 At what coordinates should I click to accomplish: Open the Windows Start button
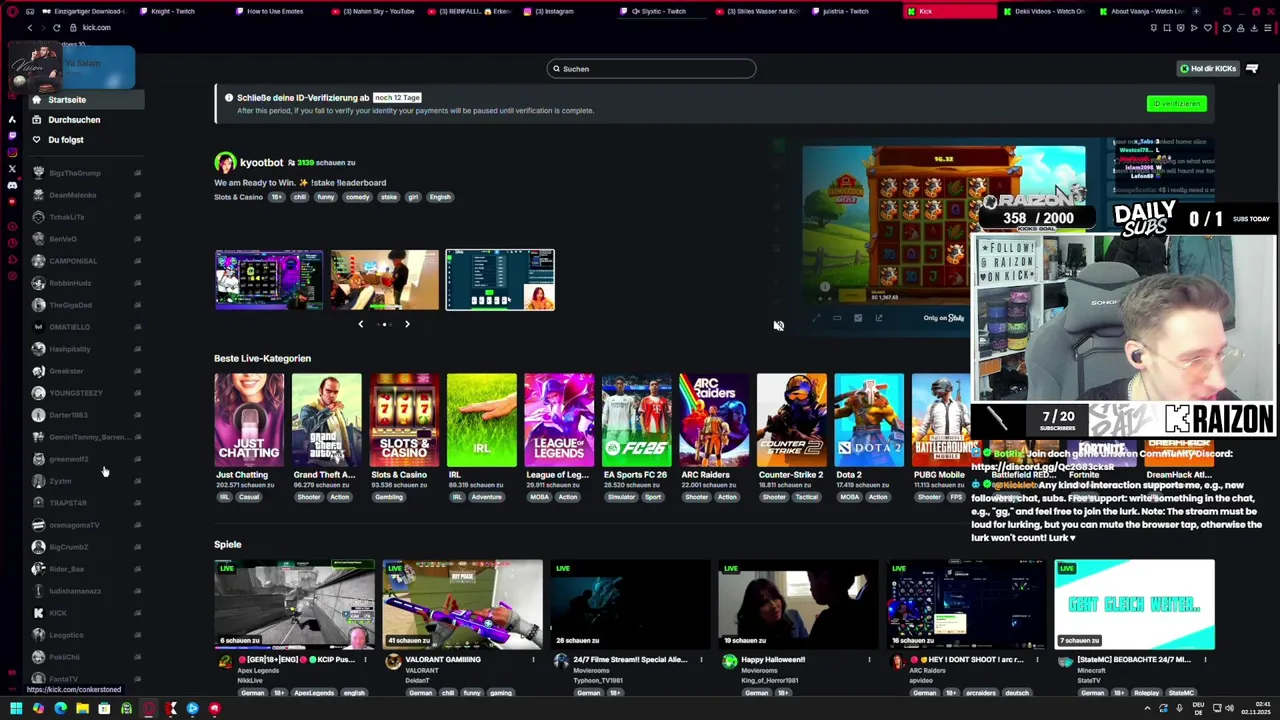click(16, 709)
